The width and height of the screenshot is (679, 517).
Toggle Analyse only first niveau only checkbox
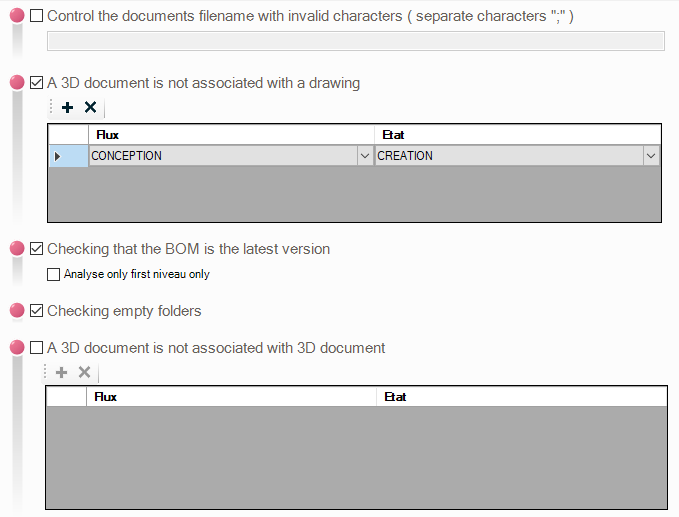(x=54, y=274)
